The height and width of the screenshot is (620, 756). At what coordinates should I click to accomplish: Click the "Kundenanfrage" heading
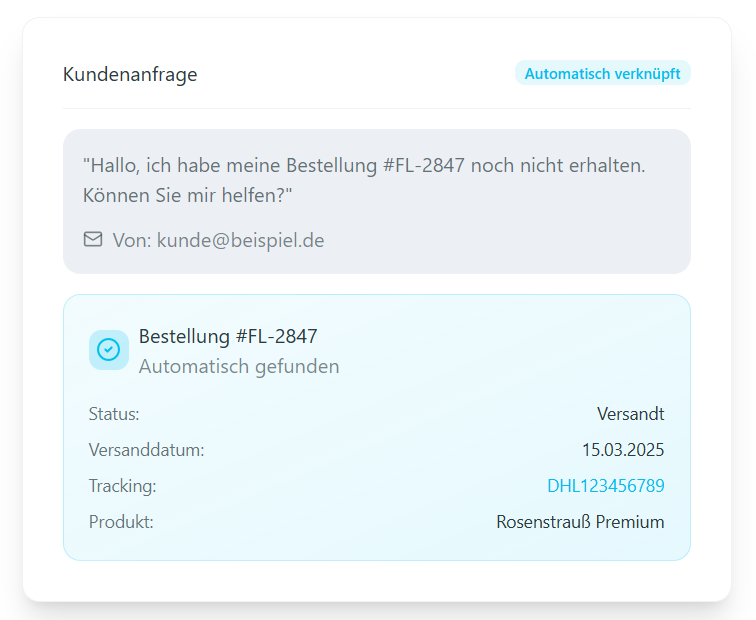tap(130, 74)
